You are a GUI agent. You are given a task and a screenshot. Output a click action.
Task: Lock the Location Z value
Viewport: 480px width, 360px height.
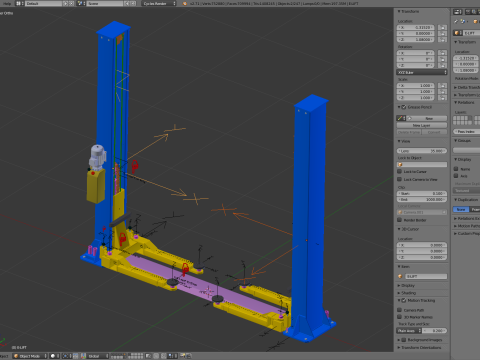(442, 39)
